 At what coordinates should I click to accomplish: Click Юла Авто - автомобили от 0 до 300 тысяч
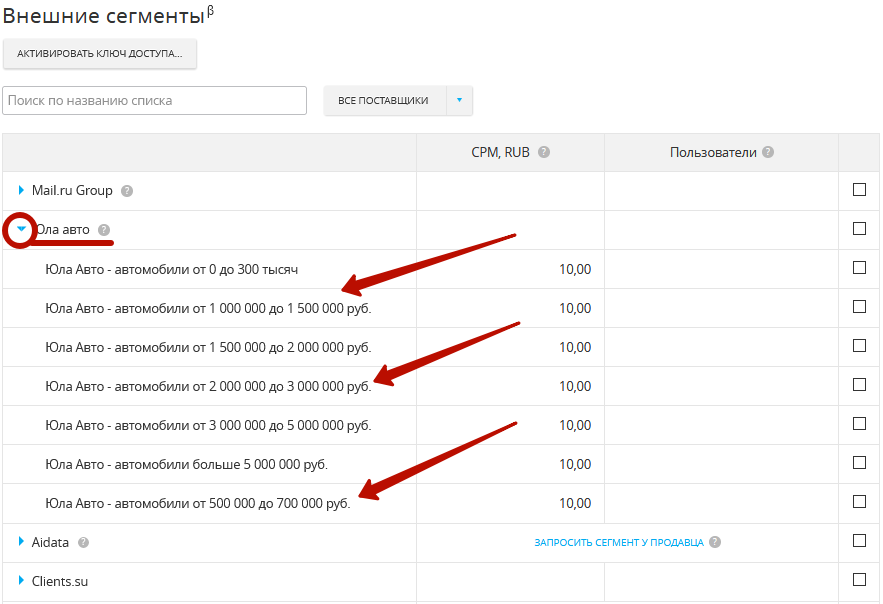click(172, 270)
